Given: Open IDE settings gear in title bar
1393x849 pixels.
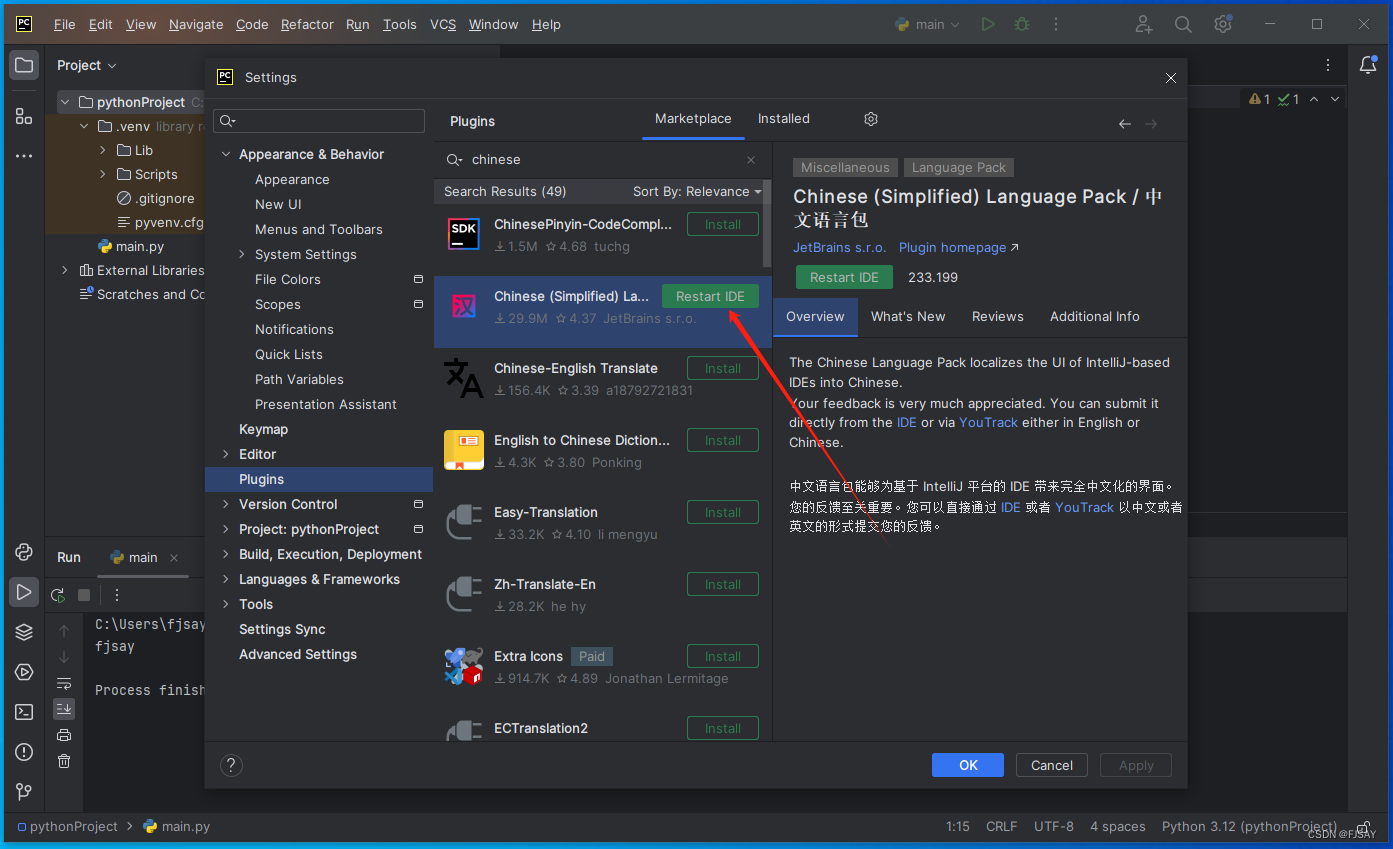Looking at the screenshot, I should (x=1222, y=24).
